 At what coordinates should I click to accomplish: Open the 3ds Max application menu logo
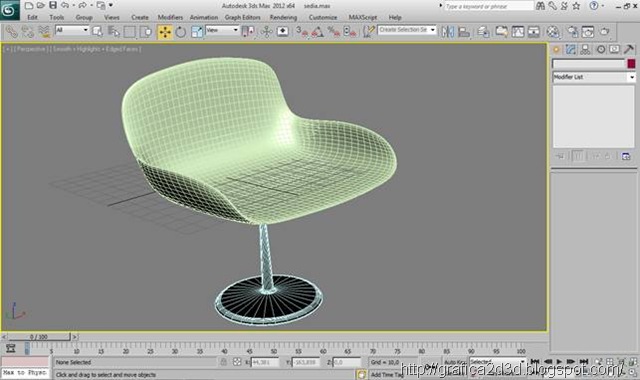(x=9, y=10)
